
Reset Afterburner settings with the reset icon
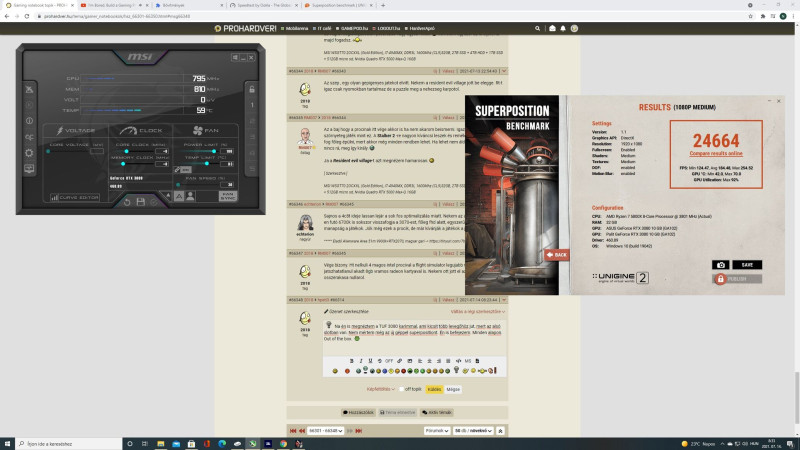point(127,202)
